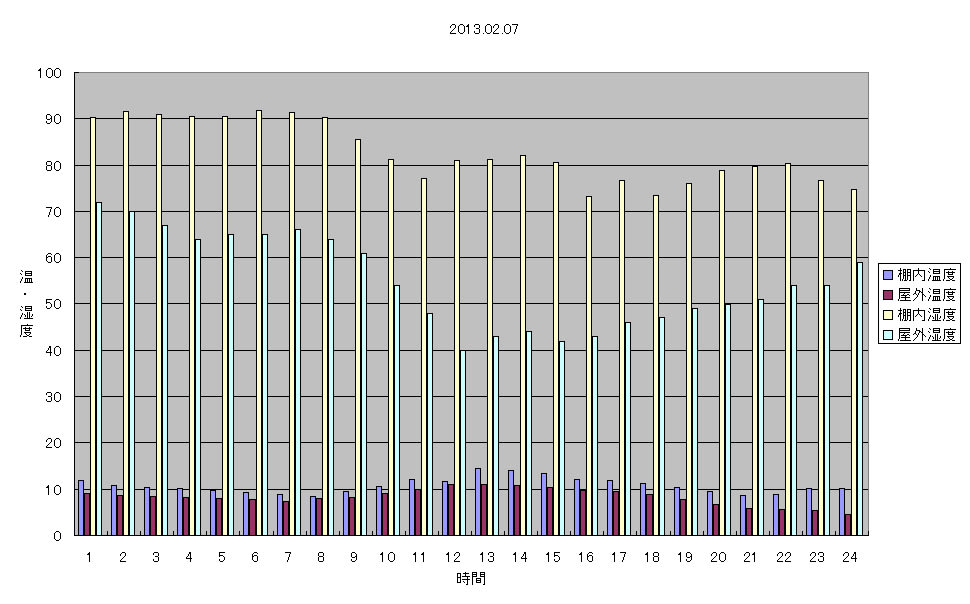Click x-axis hour label 6
This screenshot has width=970, height=604.
tap(255, 557)
